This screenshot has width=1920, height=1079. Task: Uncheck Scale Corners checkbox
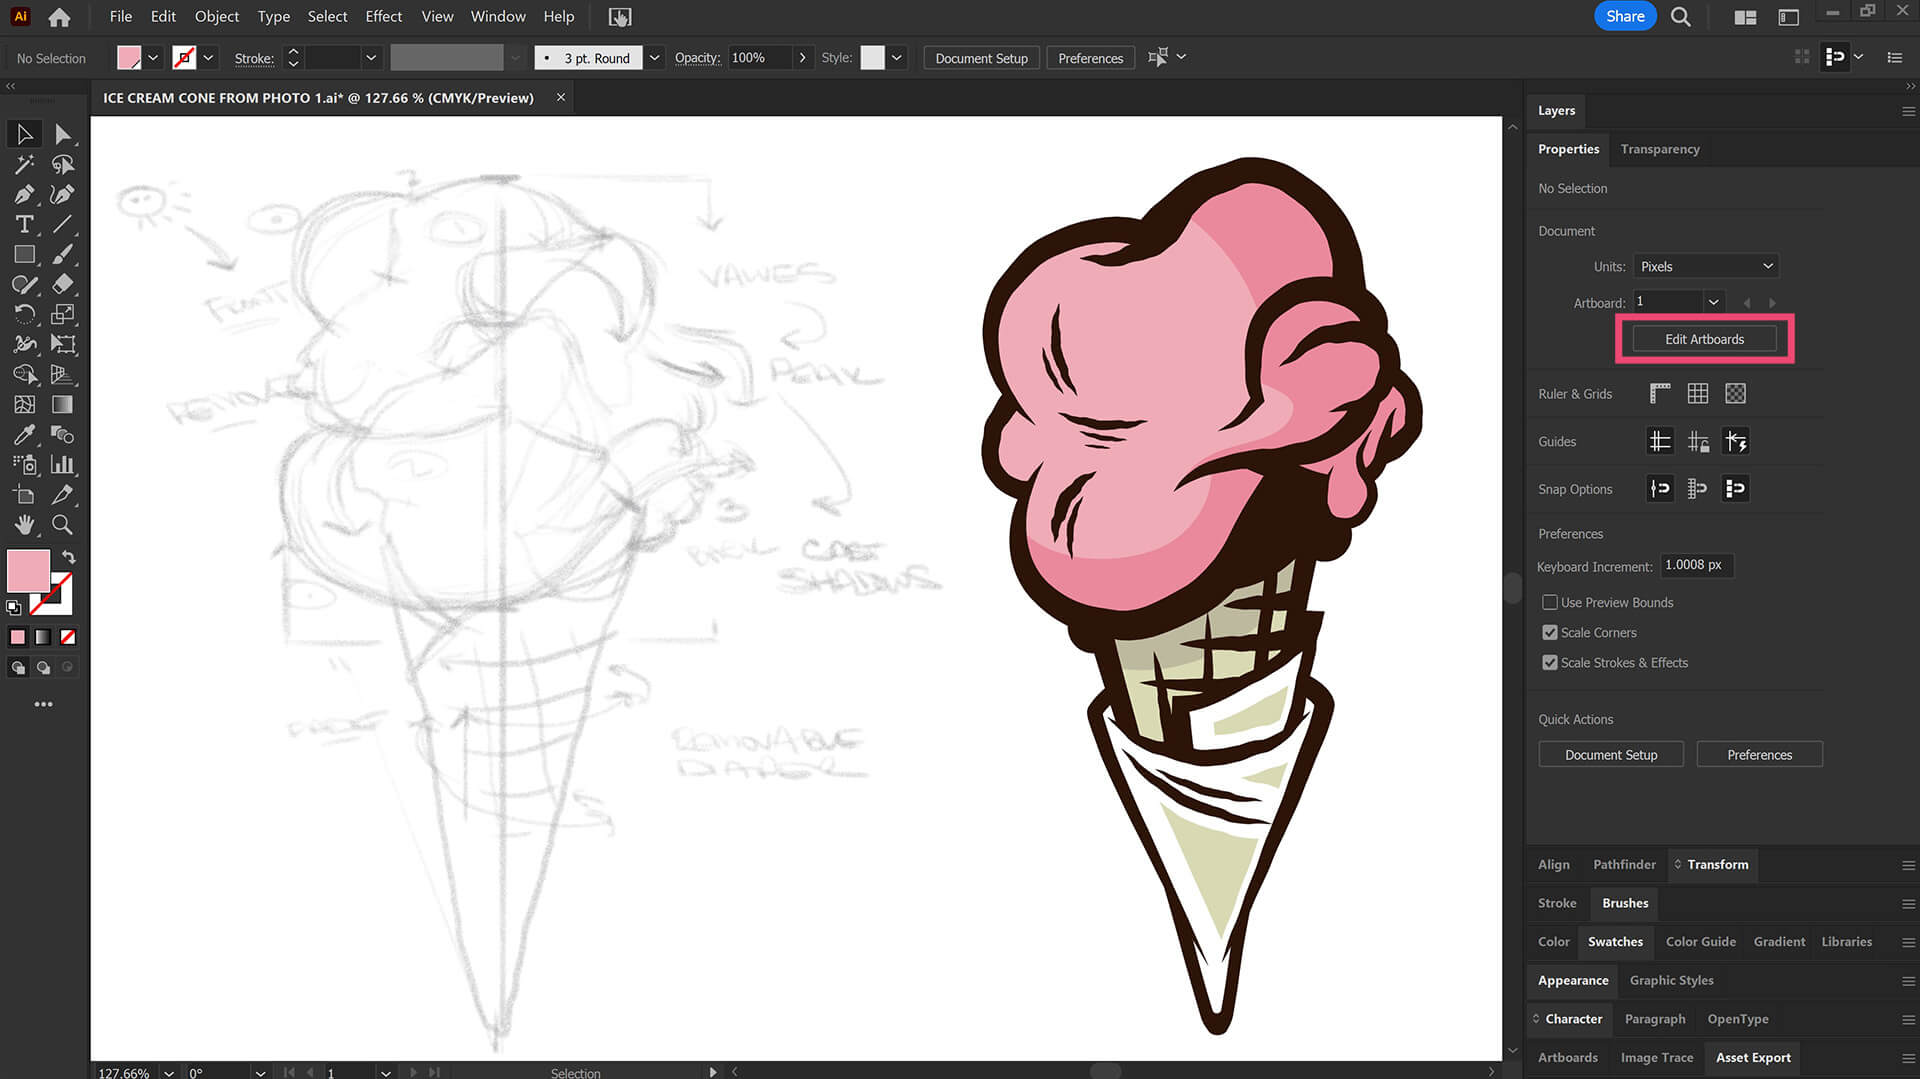pos(1550,632)
